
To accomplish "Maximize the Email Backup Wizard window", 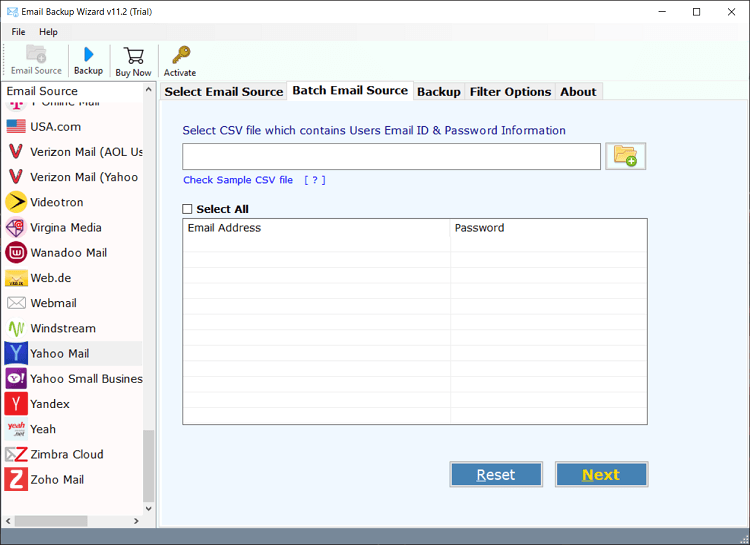I will coord(696,12).
